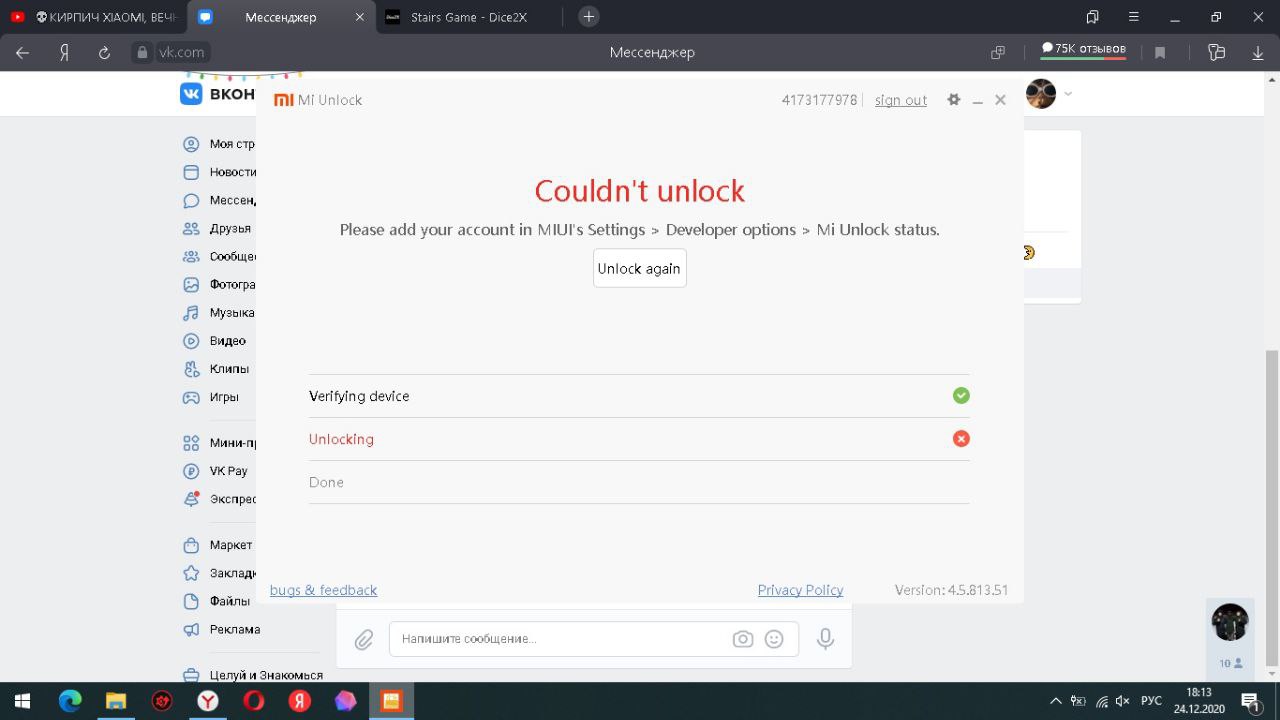This screenshot has width=1280, height=720.
Task: Open the bugs & feedback link
Action: point(323,590)
